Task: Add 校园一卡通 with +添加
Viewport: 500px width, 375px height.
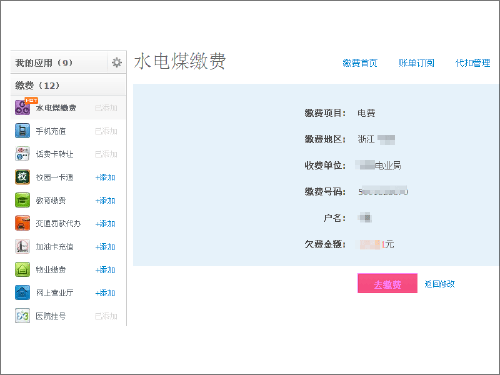Action: 105,177
